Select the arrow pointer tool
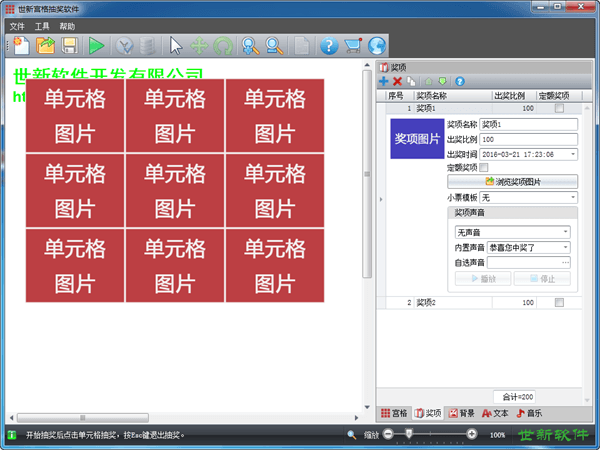The image size is (600, 450). click(x=176, y=45)
